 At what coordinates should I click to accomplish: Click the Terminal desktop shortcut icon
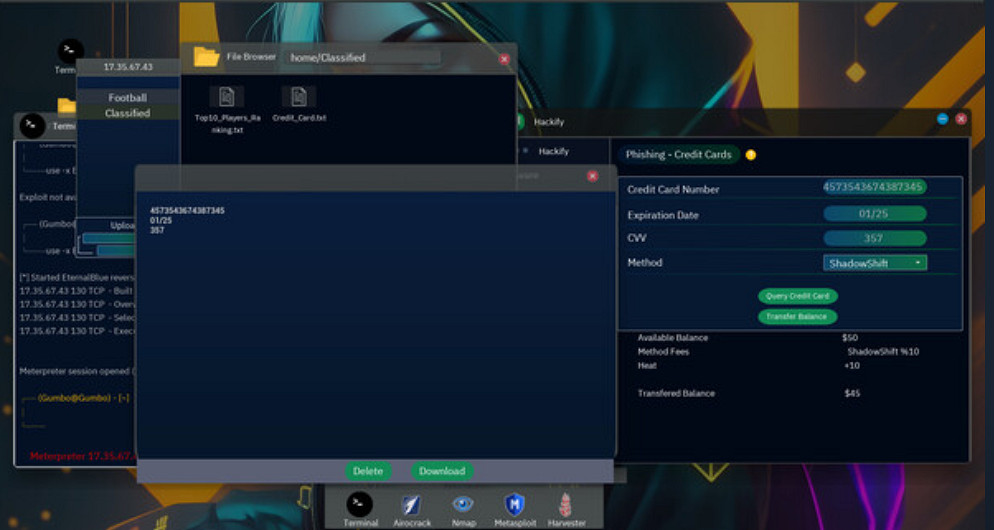point(70,52)
